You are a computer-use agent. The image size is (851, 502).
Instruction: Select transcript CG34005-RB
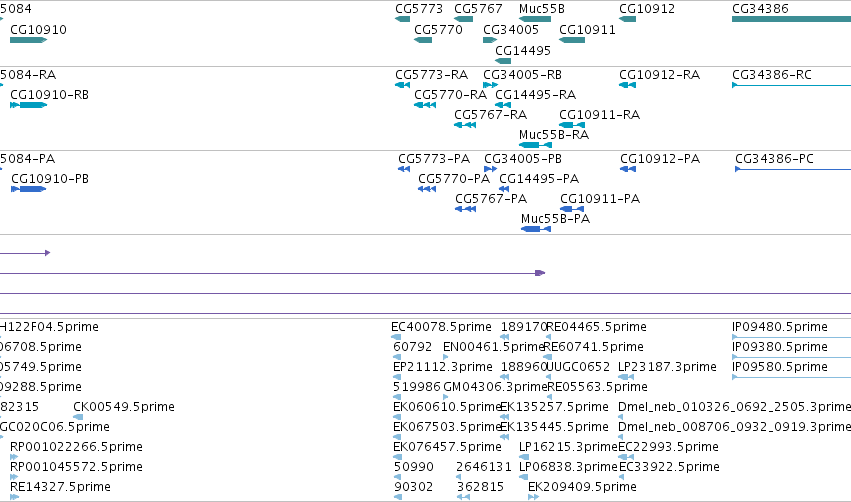point(491,85)
